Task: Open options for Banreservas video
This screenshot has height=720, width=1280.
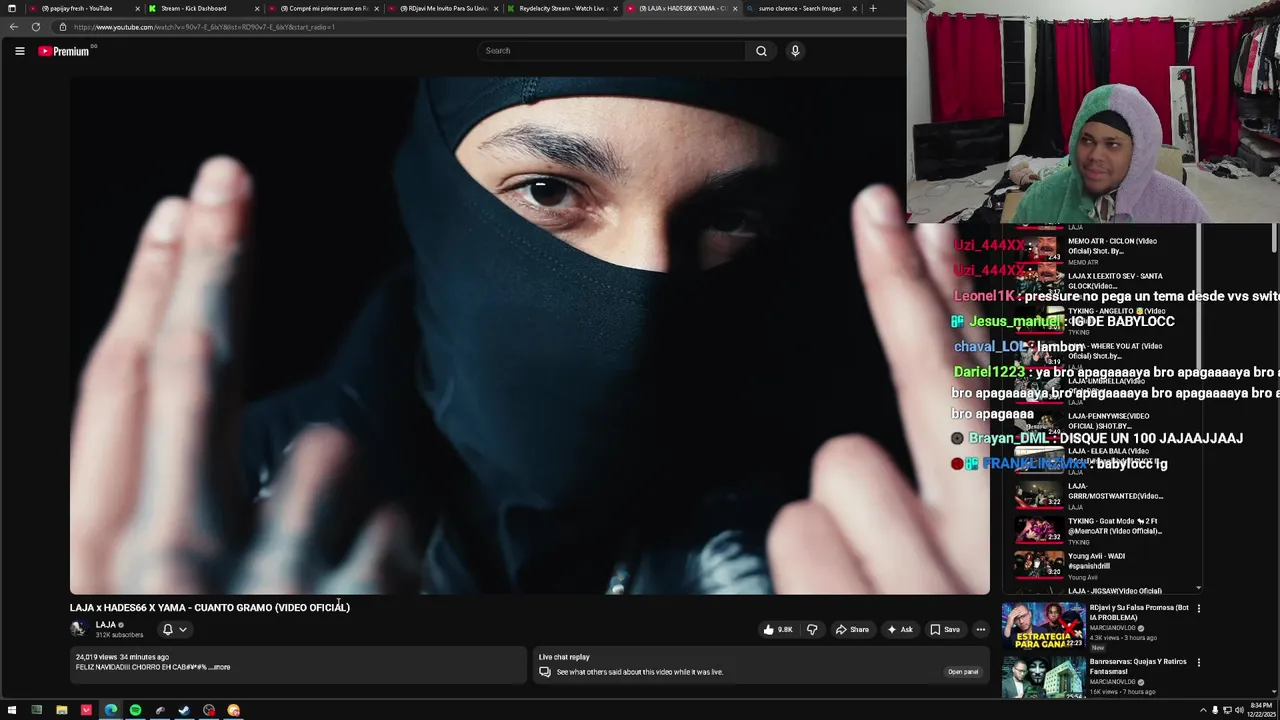Action: coord(1198,662)
